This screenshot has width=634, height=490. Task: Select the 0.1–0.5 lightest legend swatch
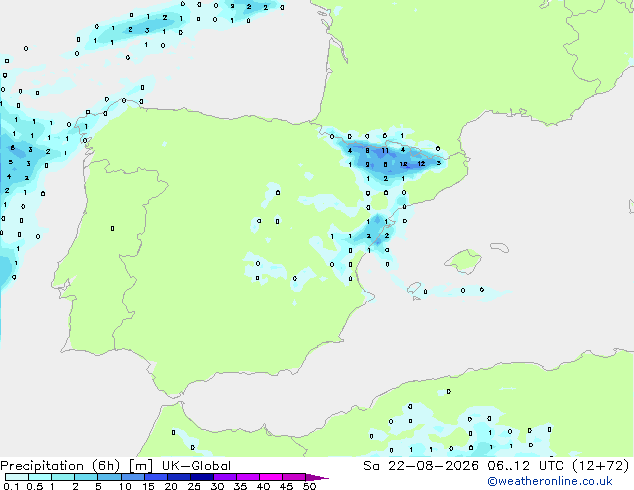click(x=17, y=477)
